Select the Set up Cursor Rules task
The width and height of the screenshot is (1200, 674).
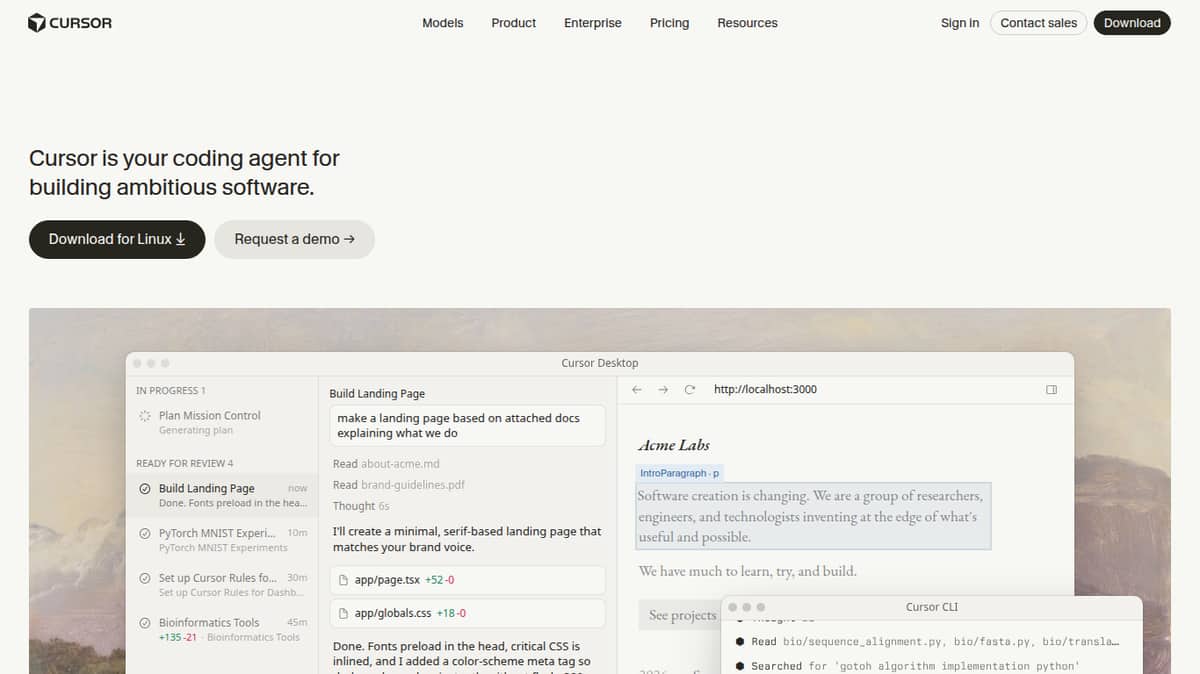[x=222, y=584]
